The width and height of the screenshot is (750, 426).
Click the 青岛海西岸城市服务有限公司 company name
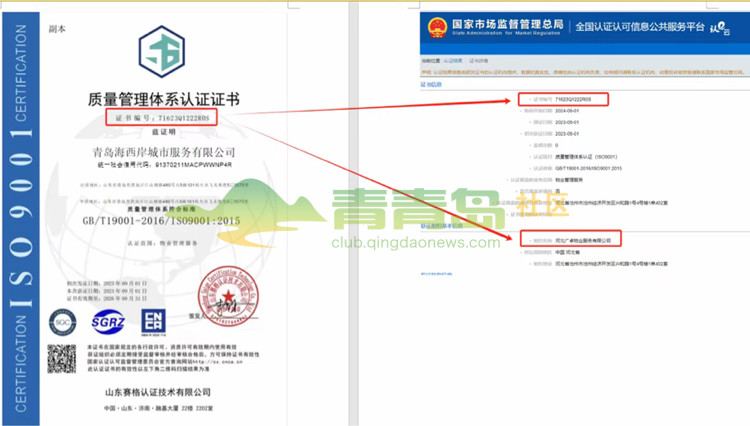(x=164, y=153)
